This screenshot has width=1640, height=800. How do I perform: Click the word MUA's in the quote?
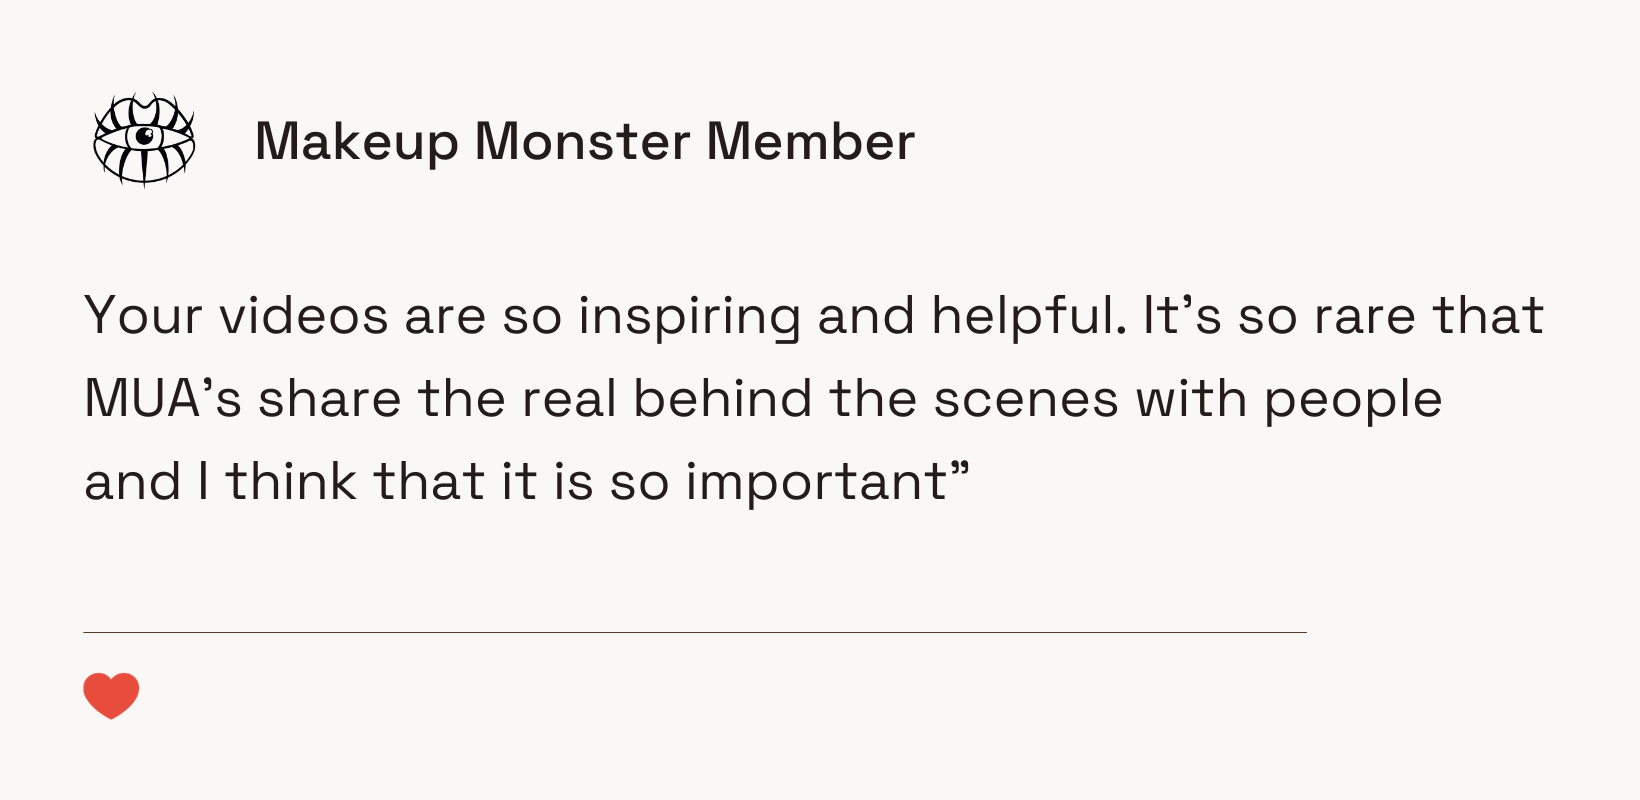coord(163,399)
